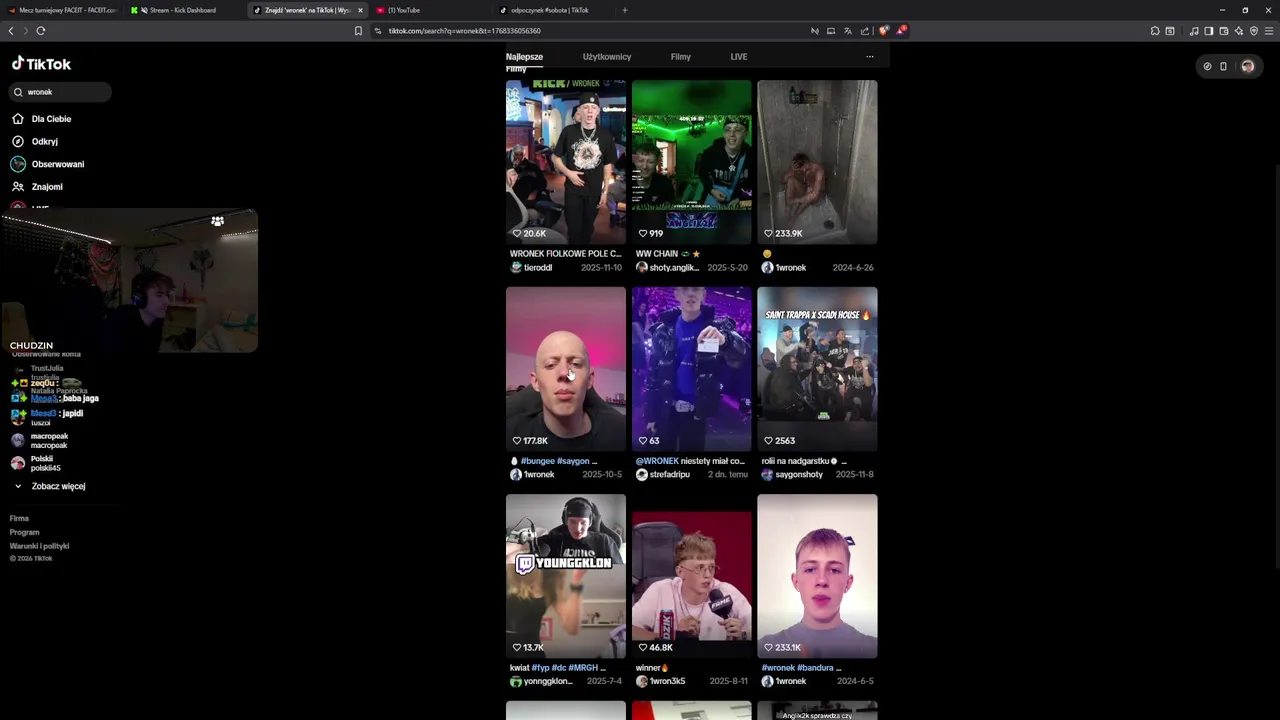Close the TikTok 'wronek' search tab
The image size is (1280, 720).
click(360, 10)
